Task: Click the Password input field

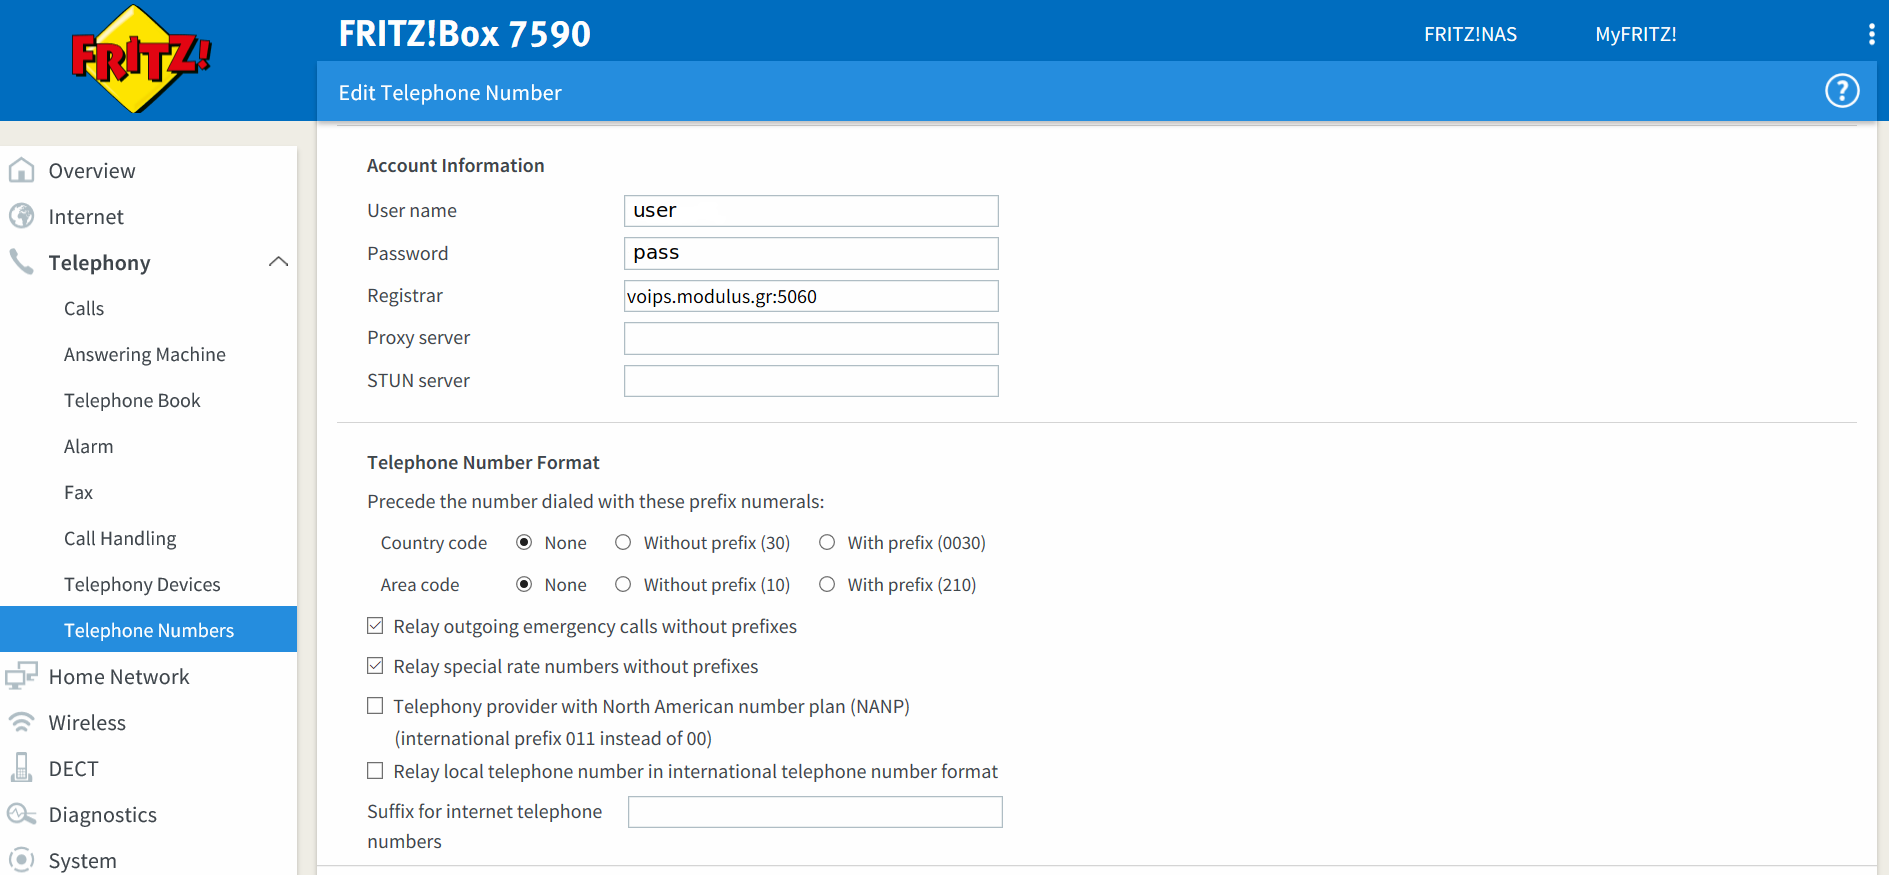Action: click(x=811, y=253)
